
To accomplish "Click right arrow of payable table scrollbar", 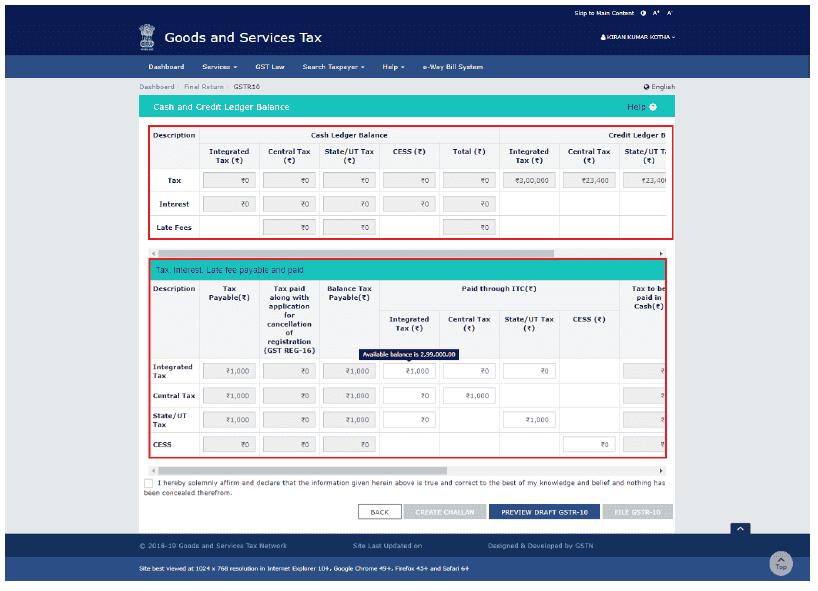I will pos(661,471).
